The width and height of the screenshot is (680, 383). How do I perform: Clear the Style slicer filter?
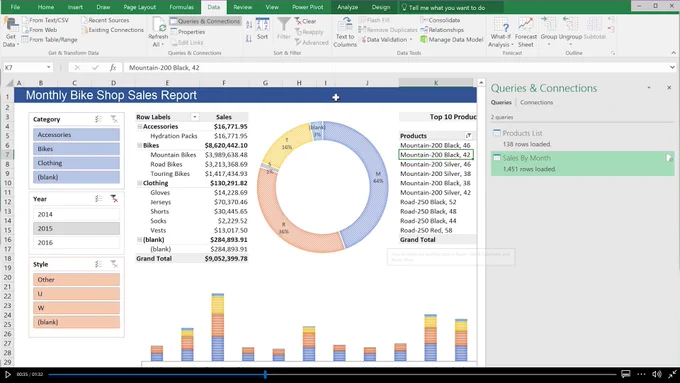114,264
